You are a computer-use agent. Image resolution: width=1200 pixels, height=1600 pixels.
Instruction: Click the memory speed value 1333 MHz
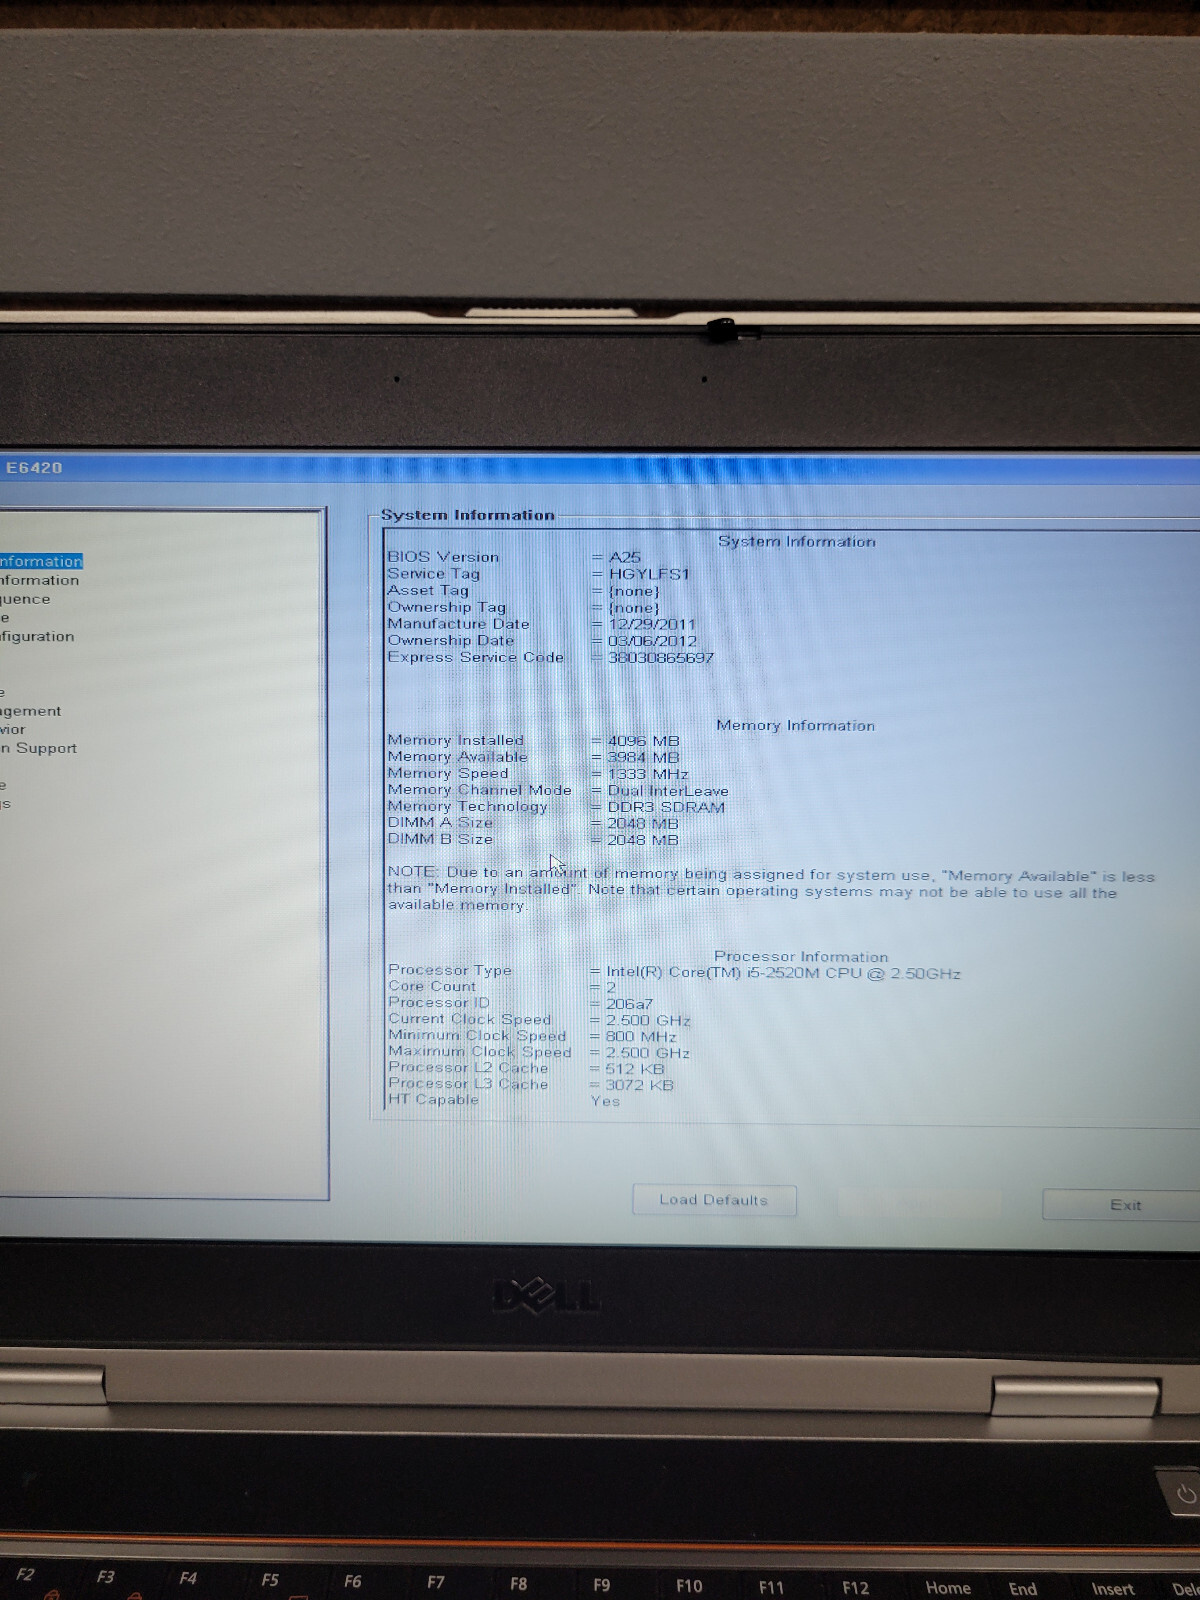648,774
